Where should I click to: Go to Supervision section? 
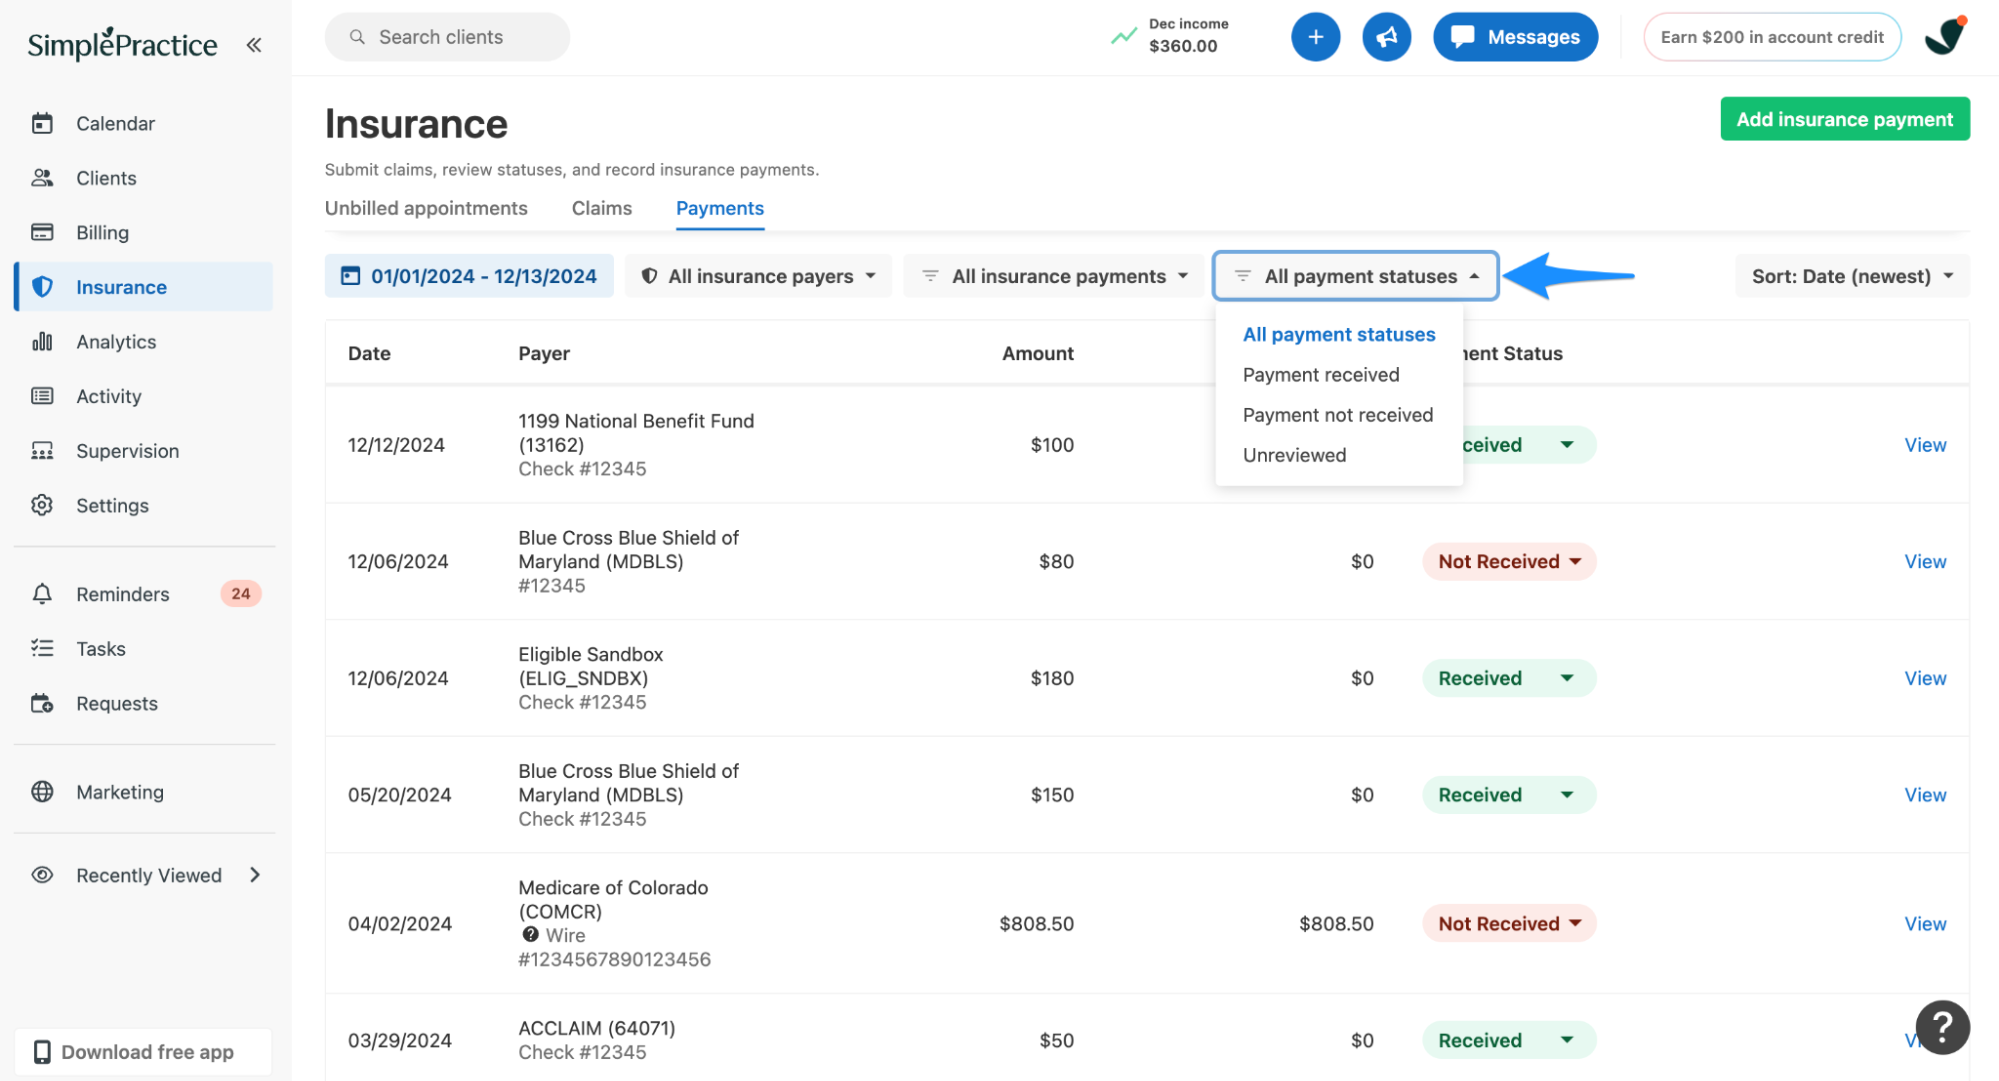pyautogui.click(x=127, y=451)
